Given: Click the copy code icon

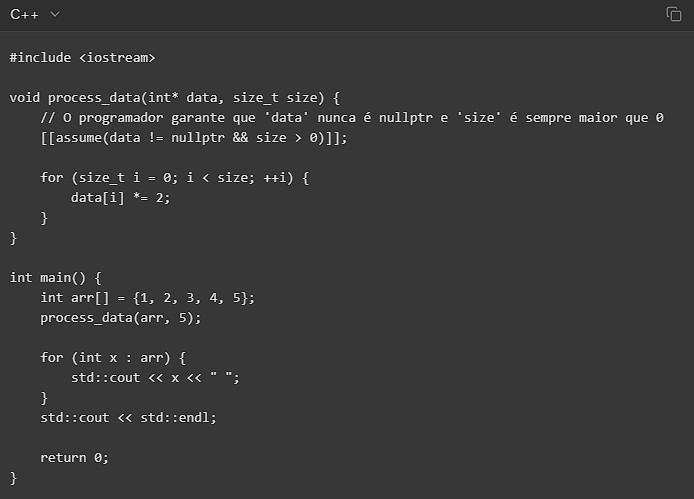Looking at the screenshot, I should [673, 14].
